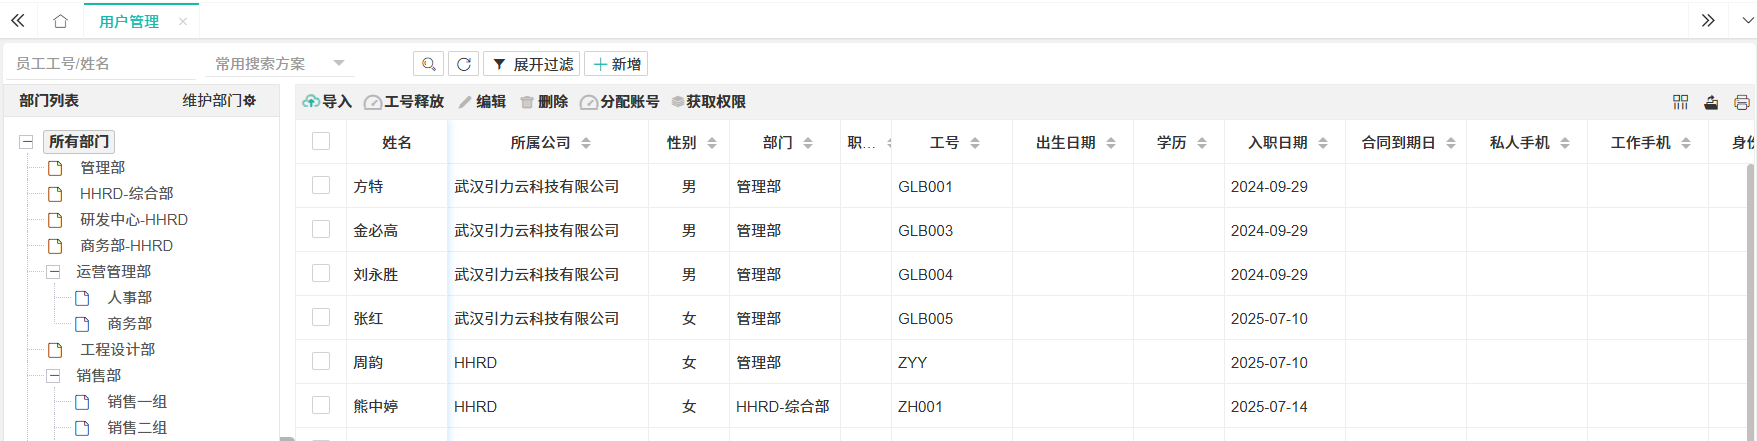
Task: Click the export icon in table toolbar
Action: click(x=1711, y=102)
